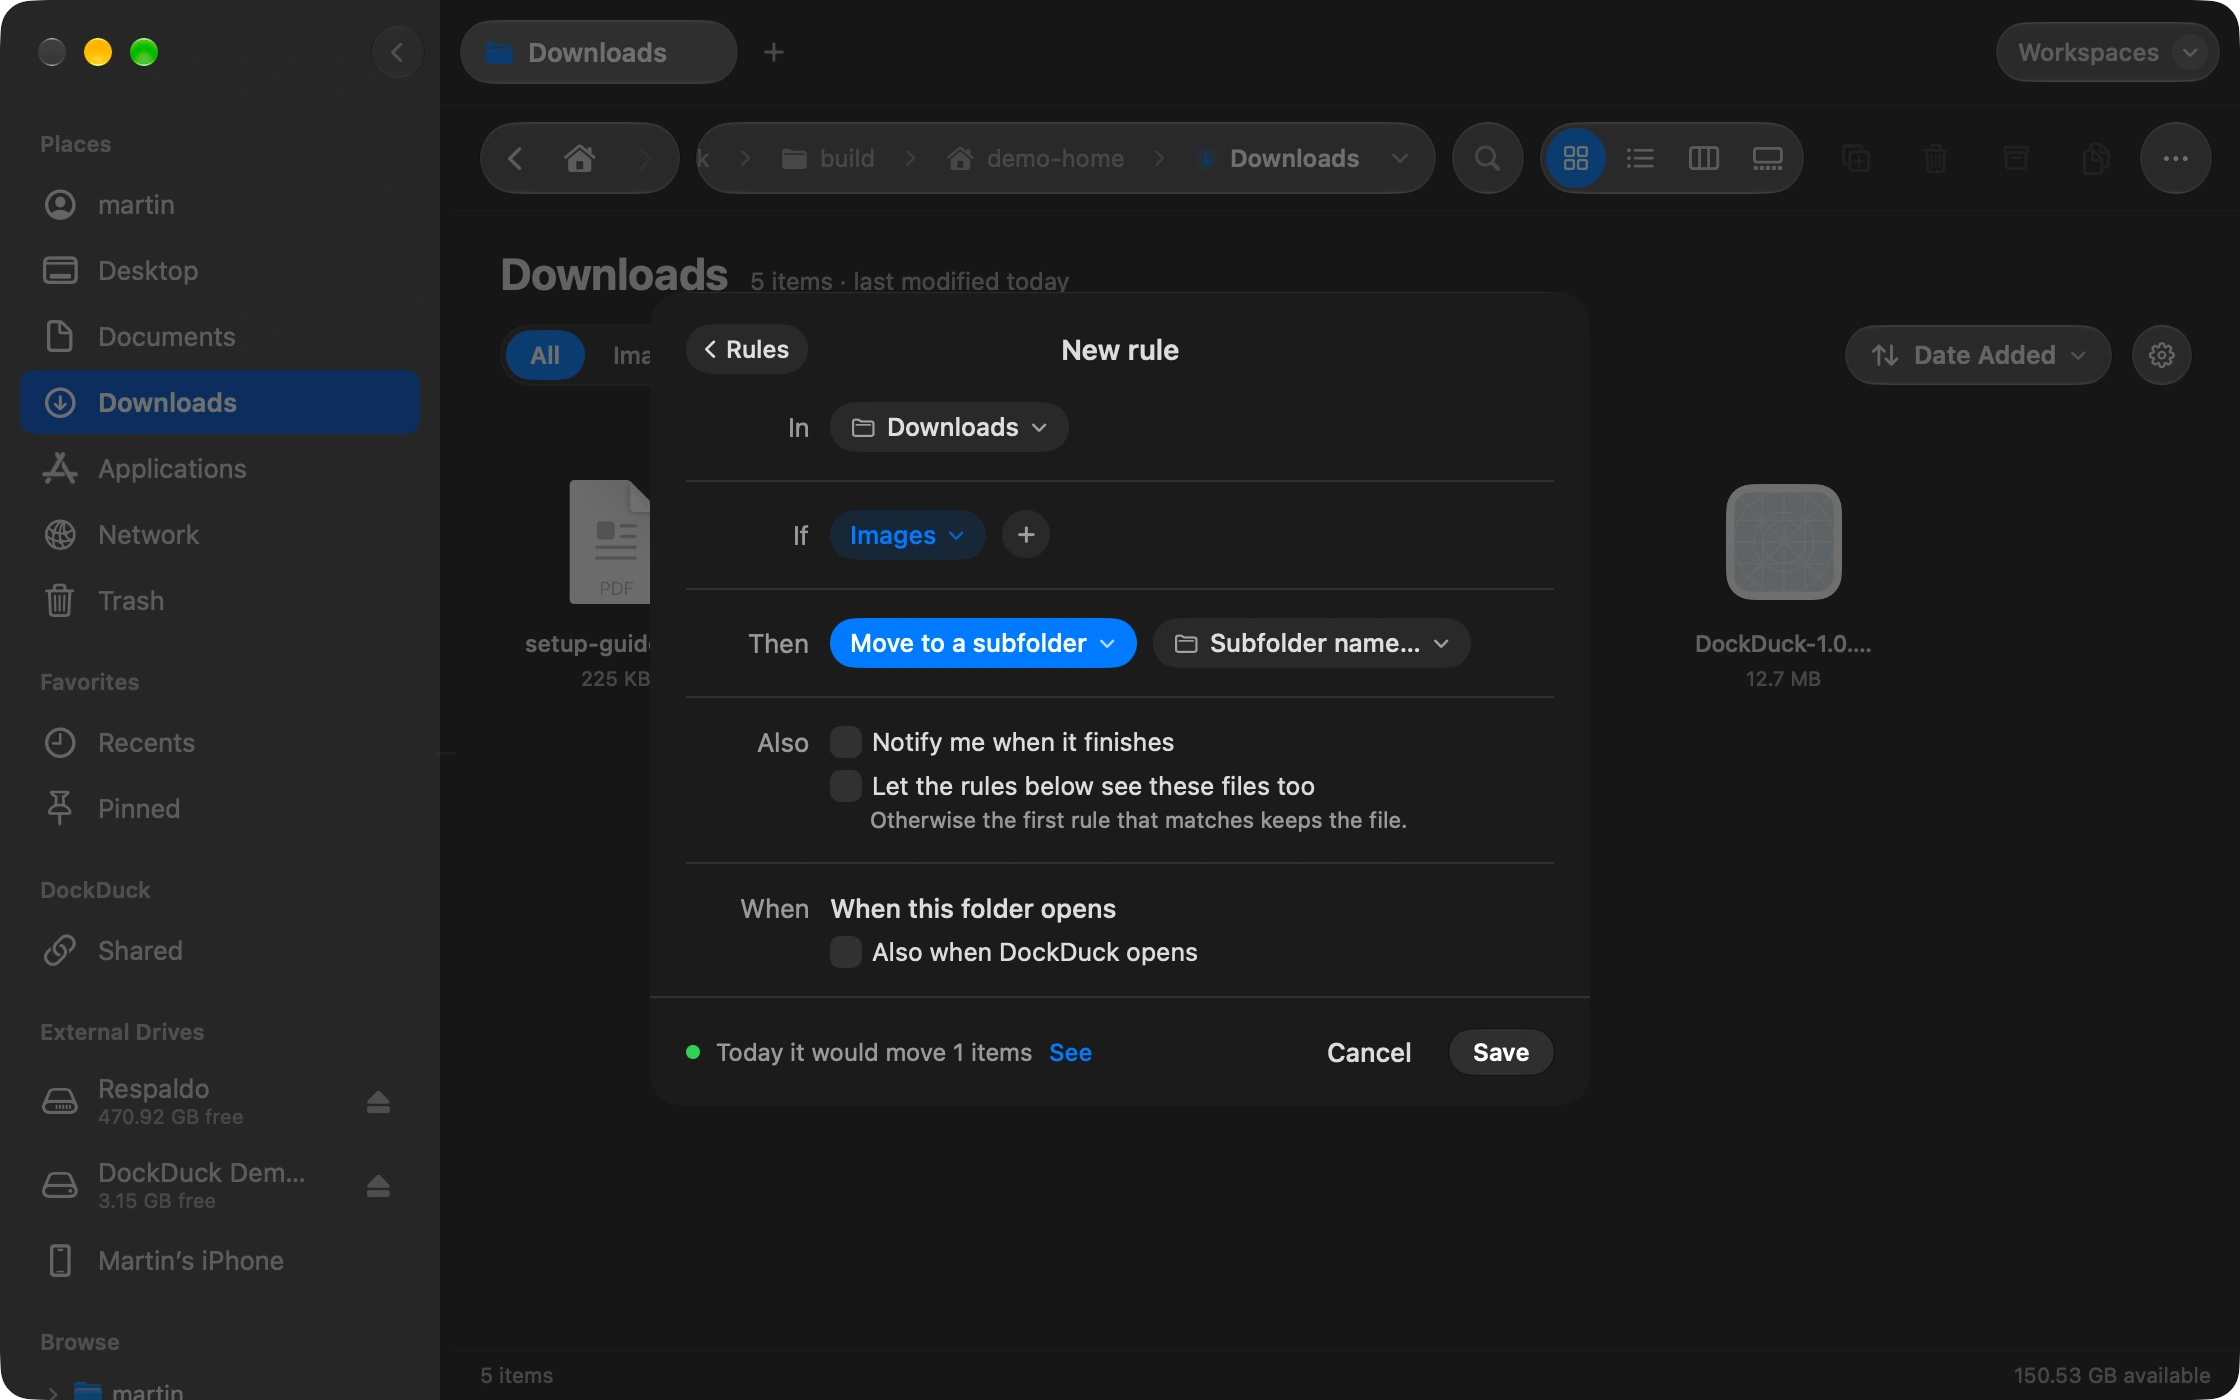
Task: Open Documents in sidebar
Action: click(x=220, y=337)
